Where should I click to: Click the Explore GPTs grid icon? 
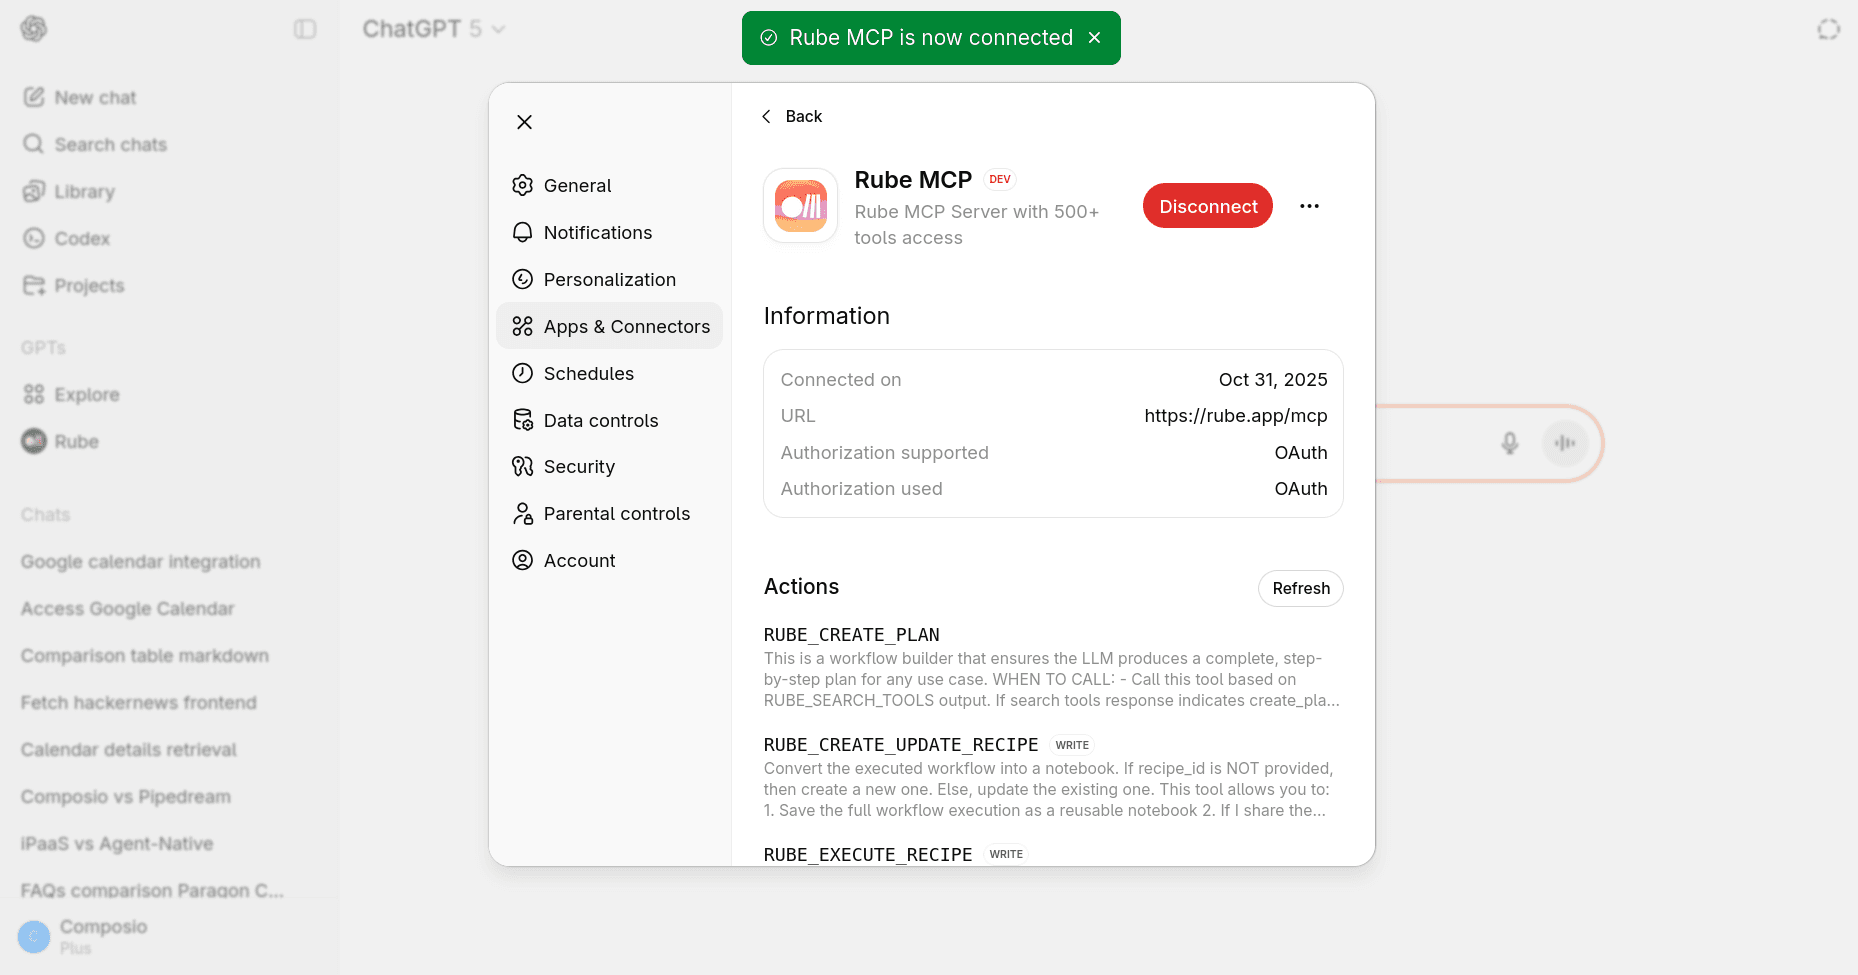34,394
